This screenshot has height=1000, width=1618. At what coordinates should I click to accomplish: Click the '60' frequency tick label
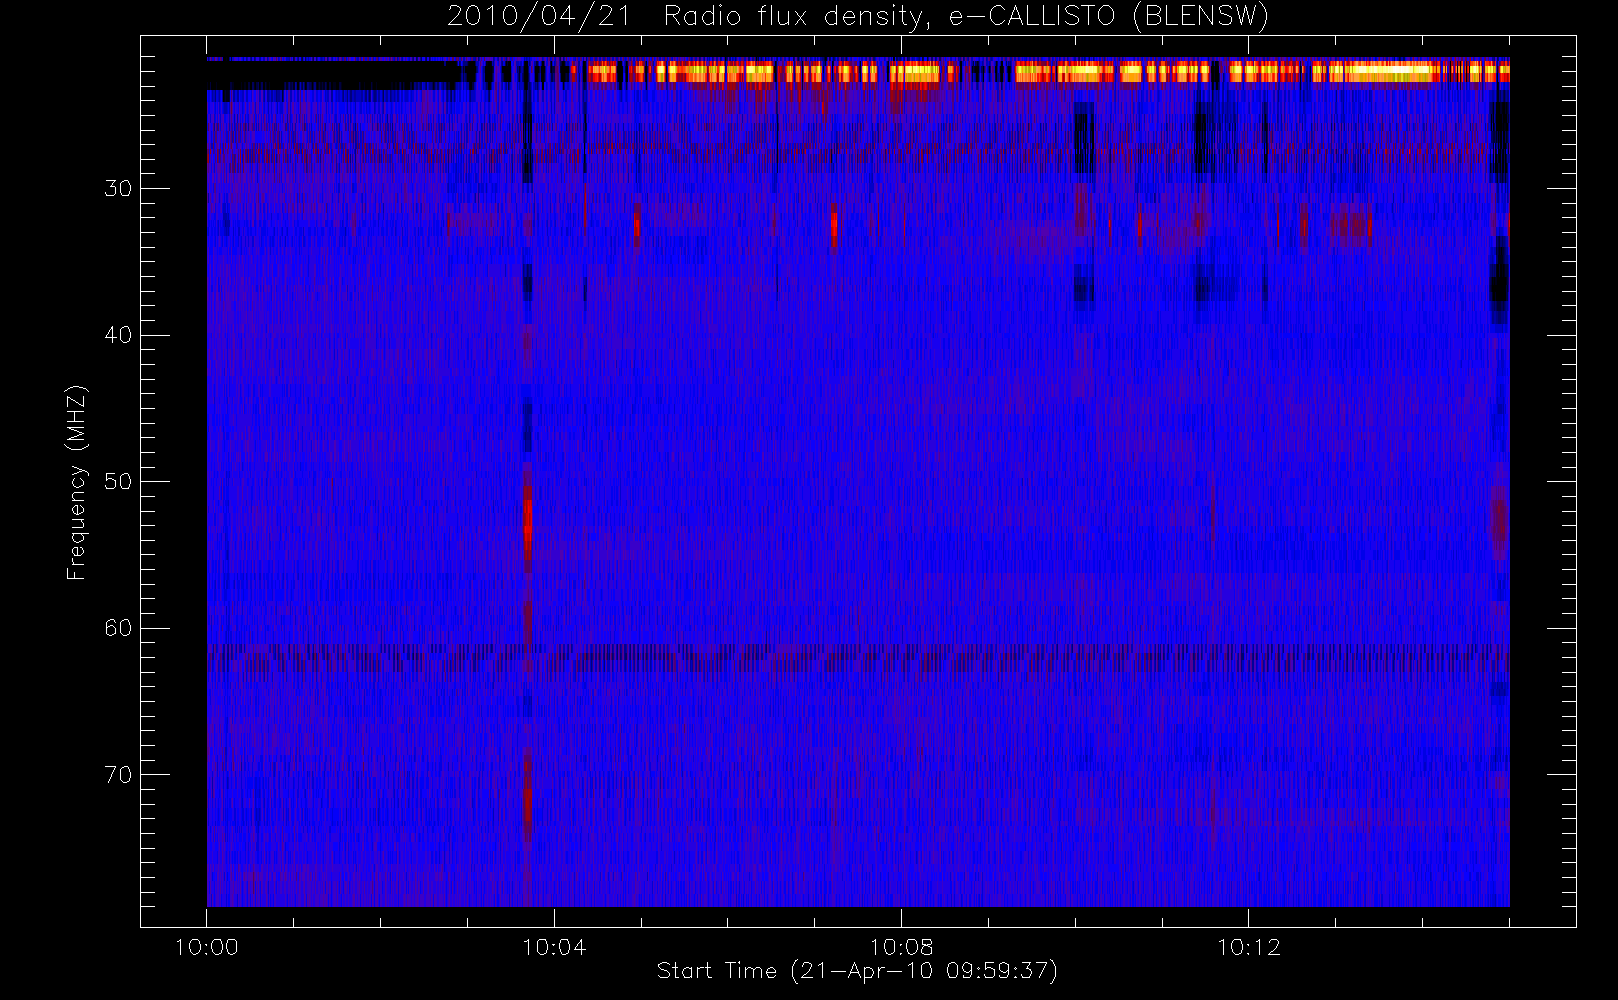[118, 628]
